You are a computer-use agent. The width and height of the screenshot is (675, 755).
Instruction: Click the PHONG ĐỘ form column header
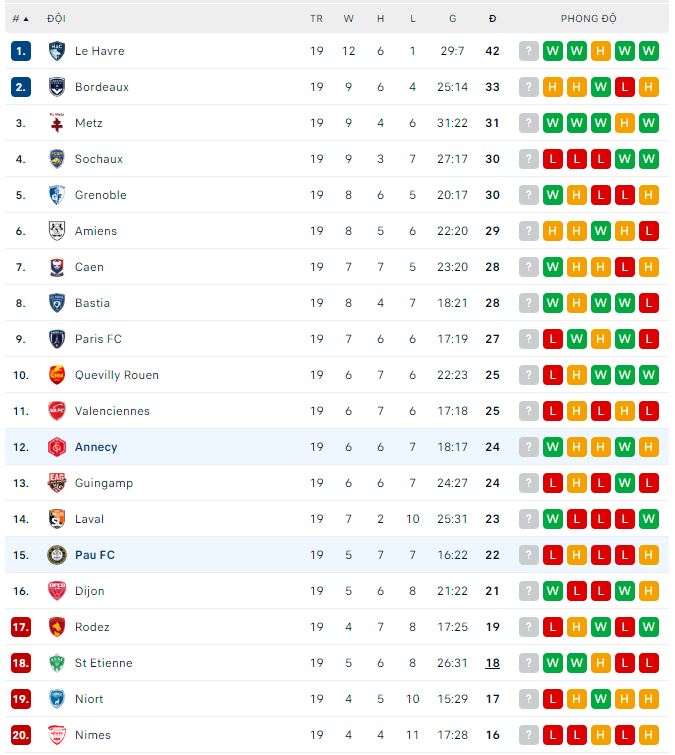[588, 19]
